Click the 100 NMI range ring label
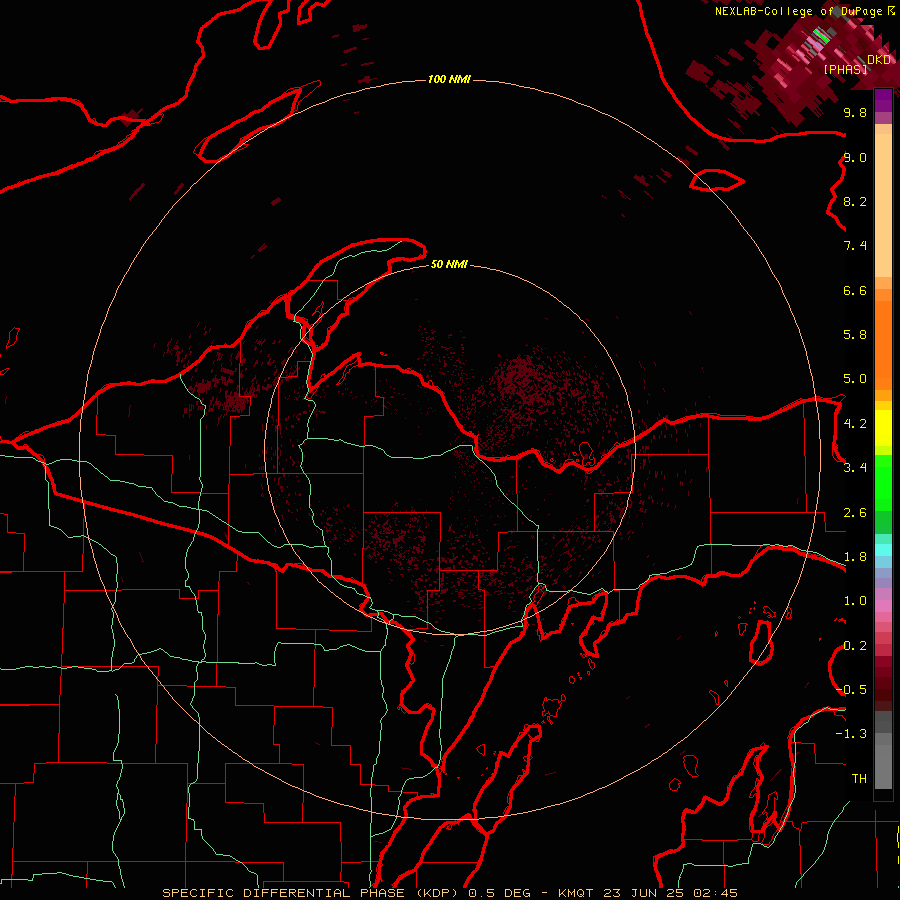900x900 pixels. (449, 79)
